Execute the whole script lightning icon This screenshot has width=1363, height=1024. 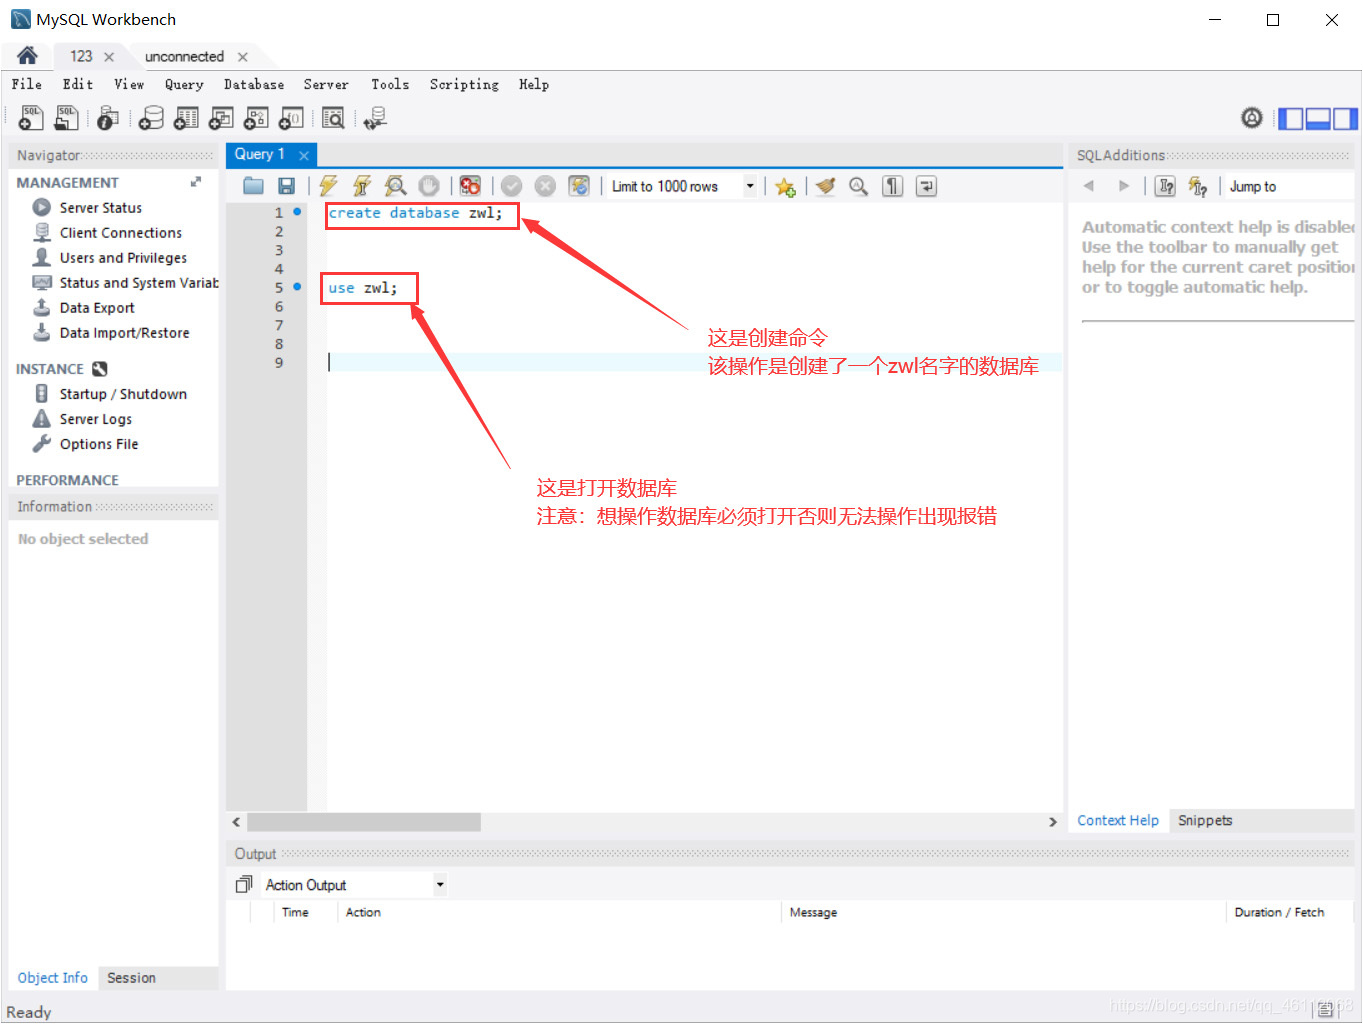[328, 186]
